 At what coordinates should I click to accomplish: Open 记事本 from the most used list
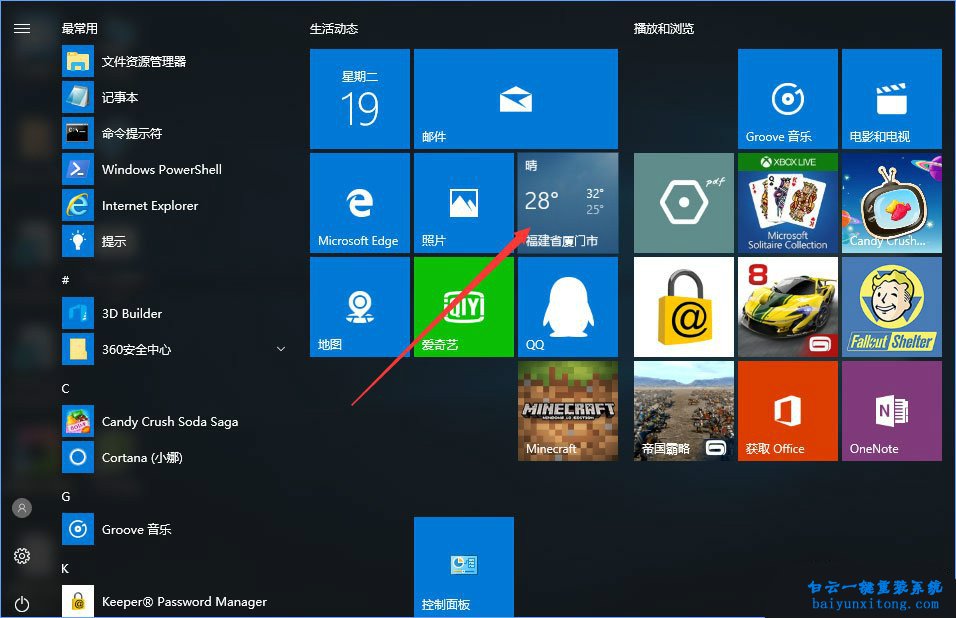[x=120, y=97]
